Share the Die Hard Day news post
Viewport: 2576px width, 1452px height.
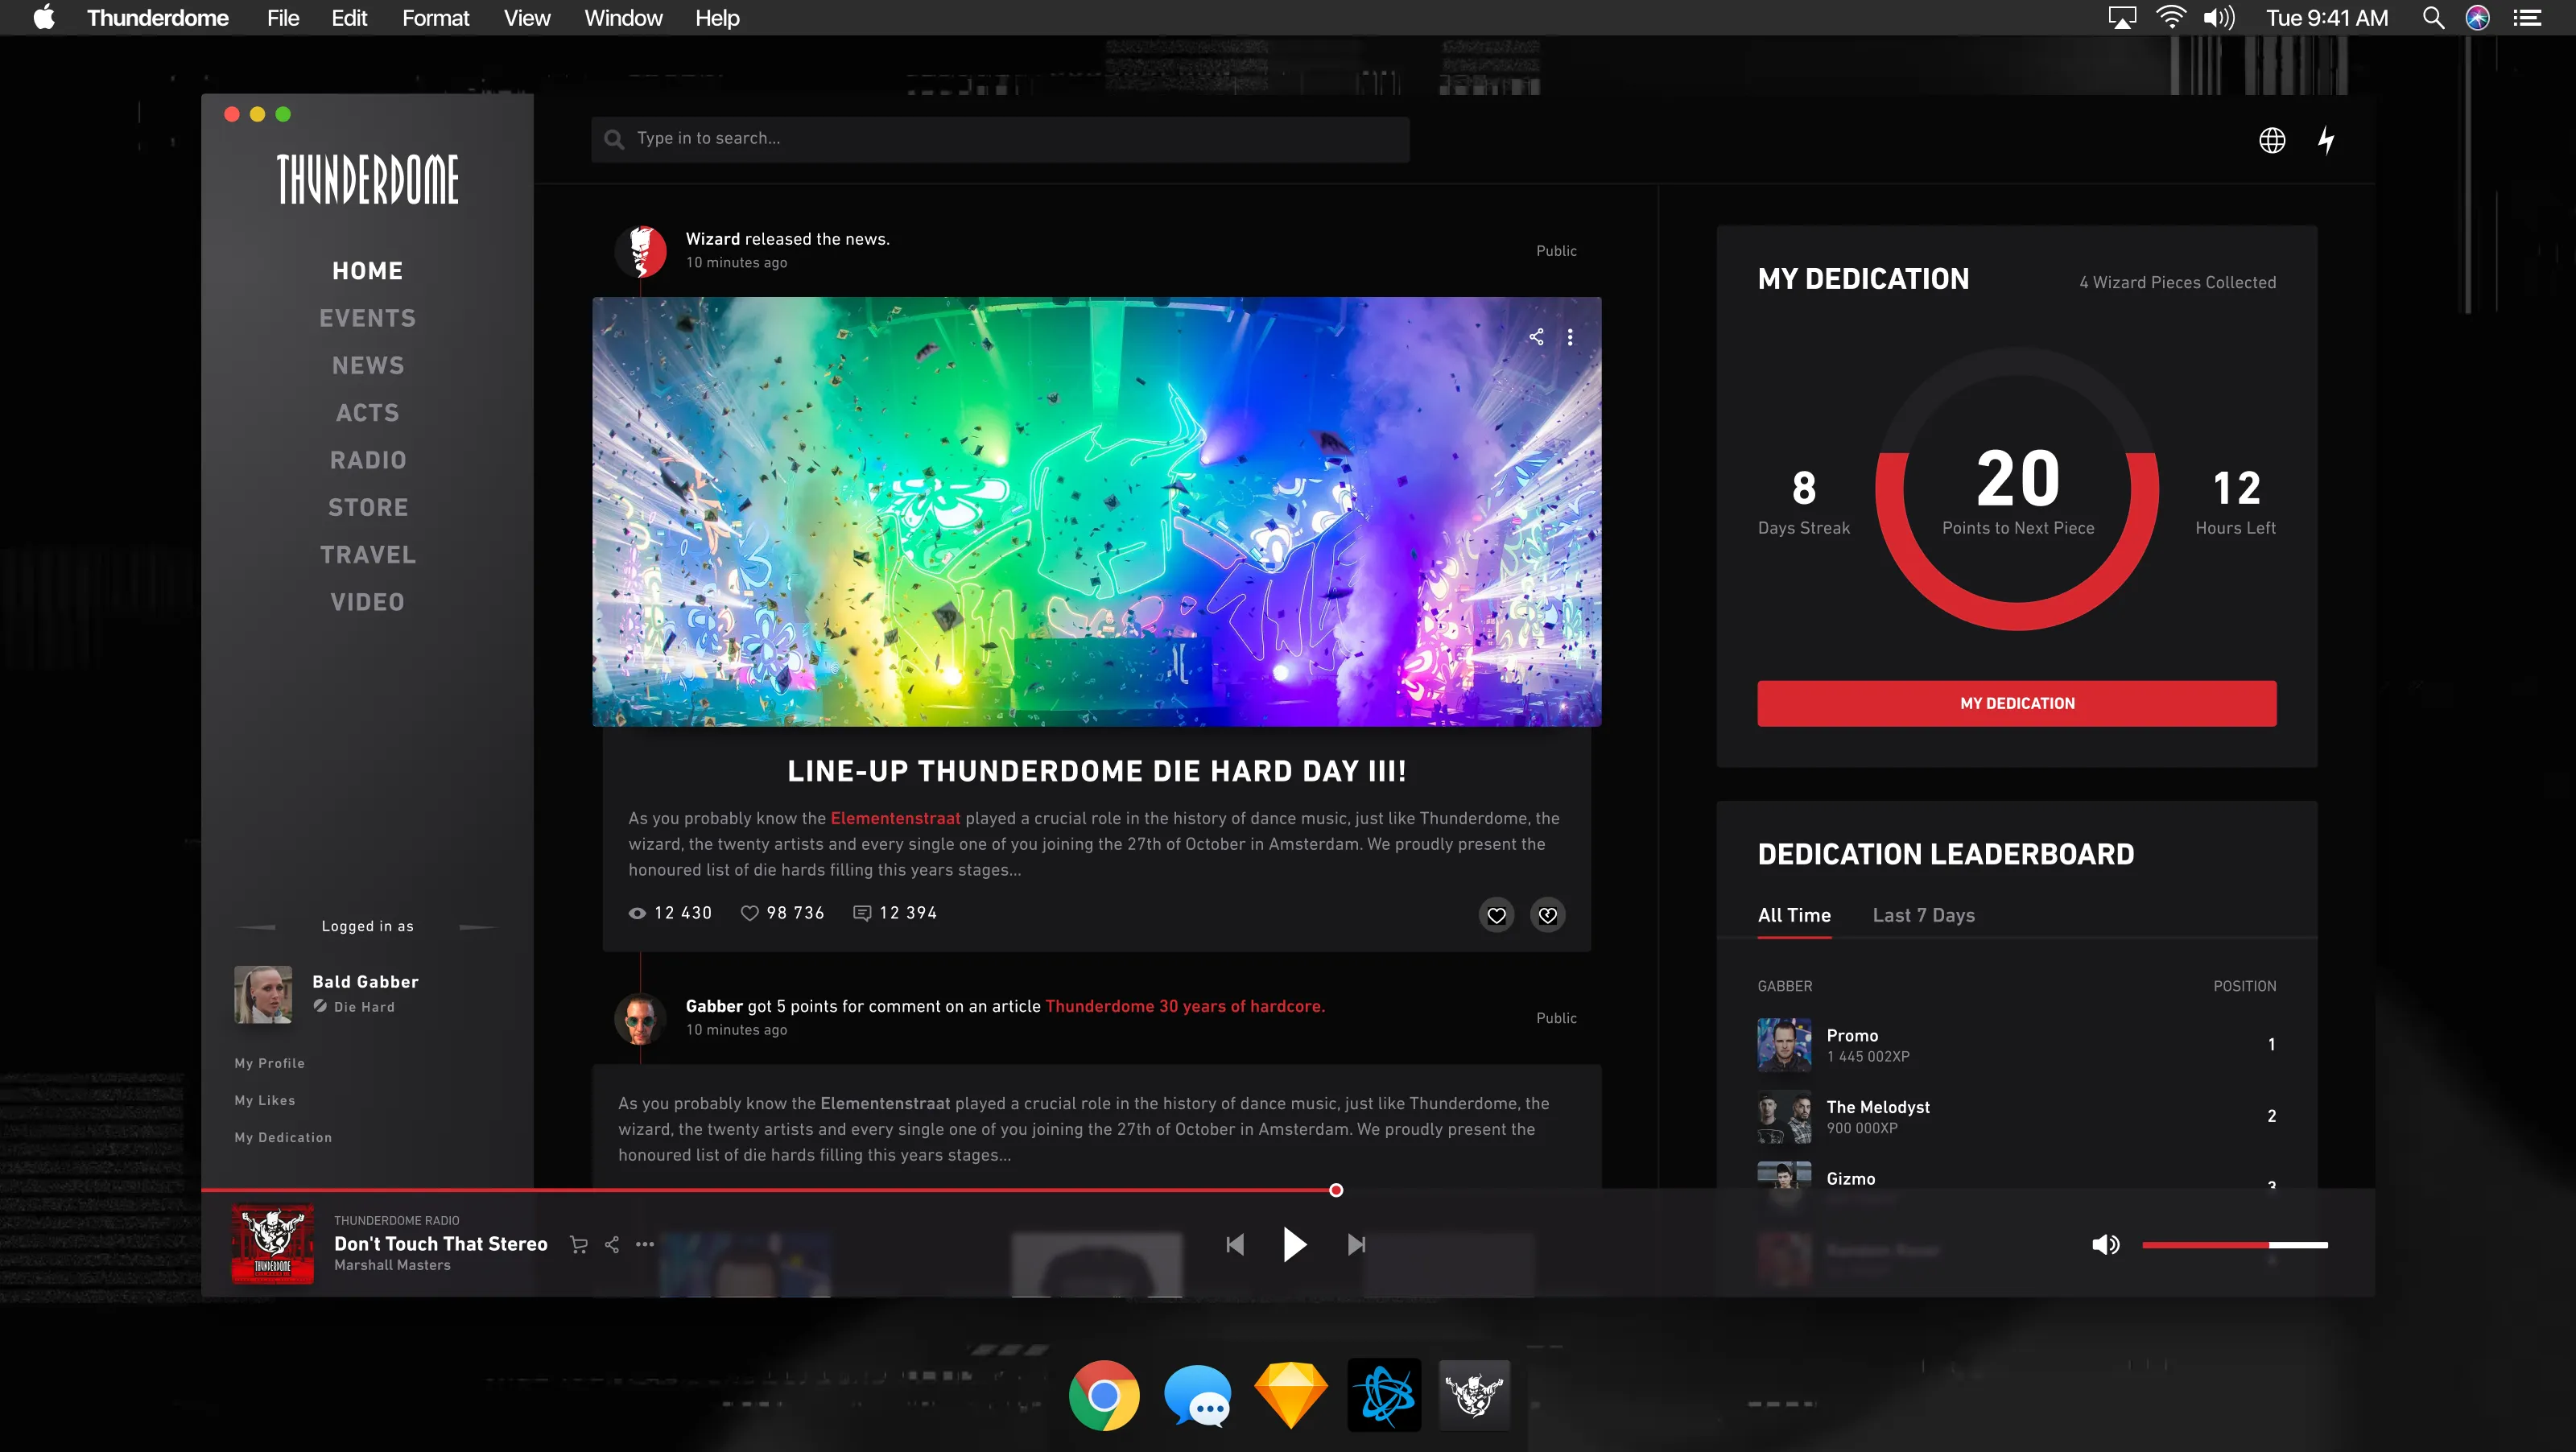coord(1536,337)
